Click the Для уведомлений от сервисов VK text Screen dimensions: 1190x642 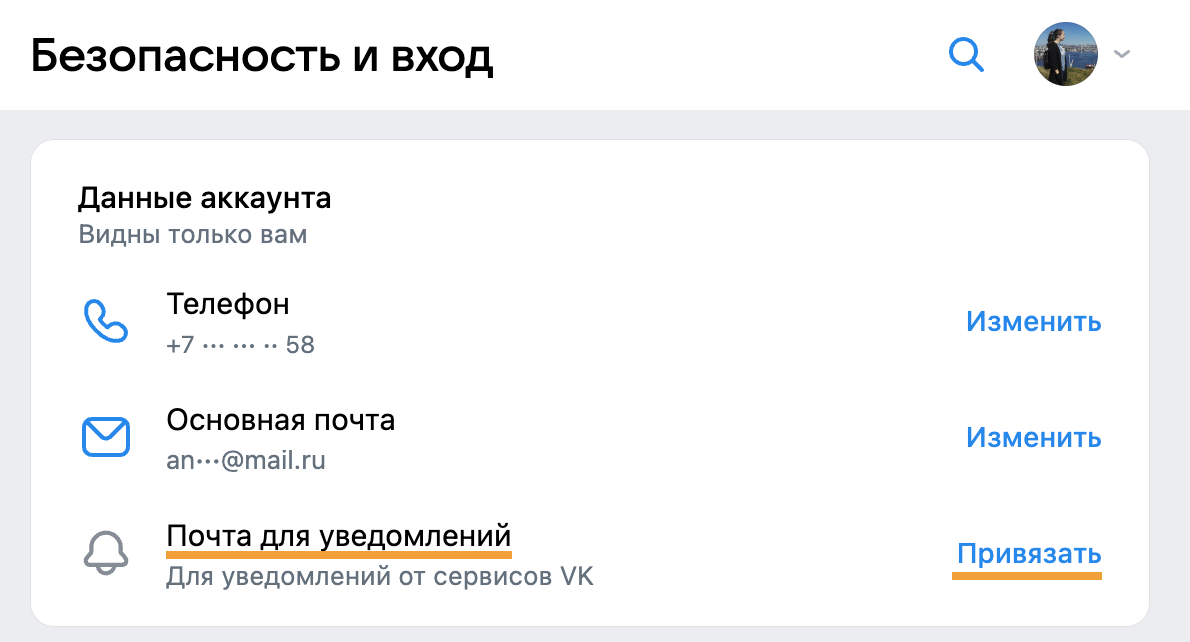[379, 576]
